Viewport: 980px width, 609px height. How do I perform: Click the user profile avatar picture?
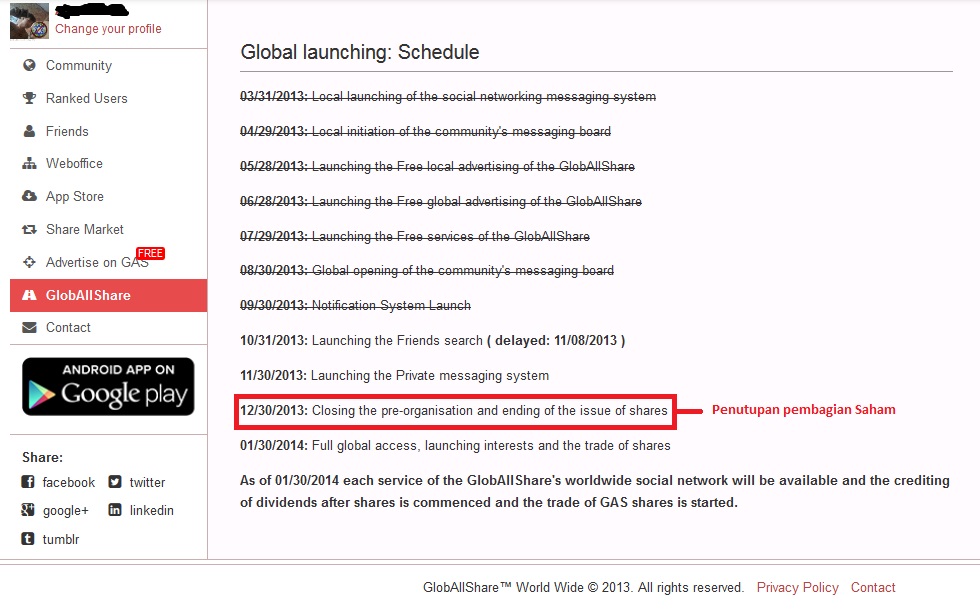(29, 21)
